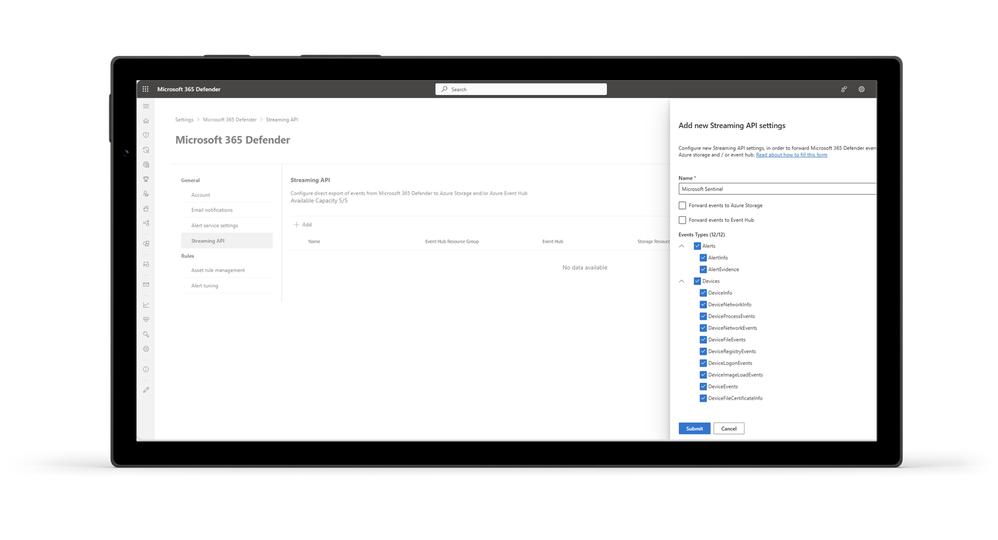This screenshot has height=540, width=998.
Task: Go to Microsoft 365 Defender breadcrumb
Action: (x=230, y=120)
